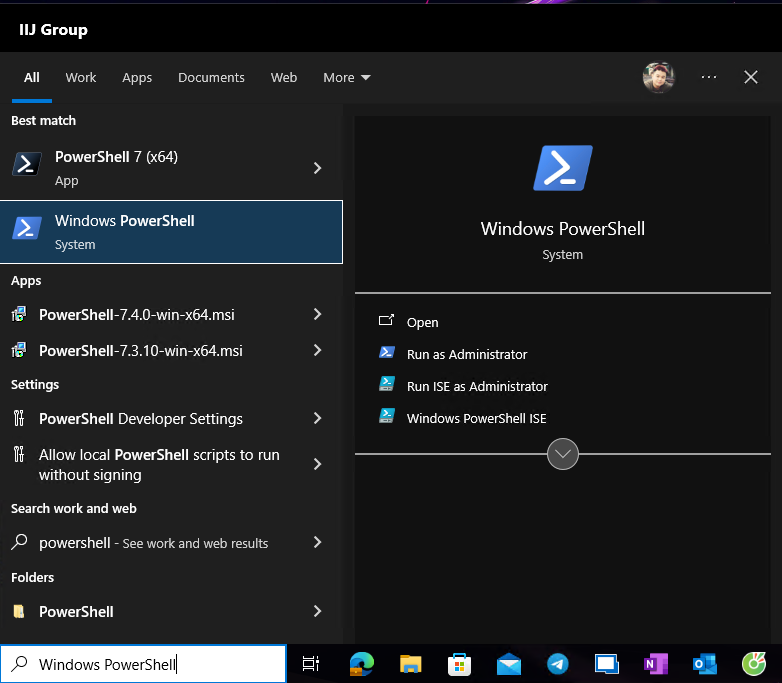Open Microsoft Edge from the taskbar

pos(361,664)
